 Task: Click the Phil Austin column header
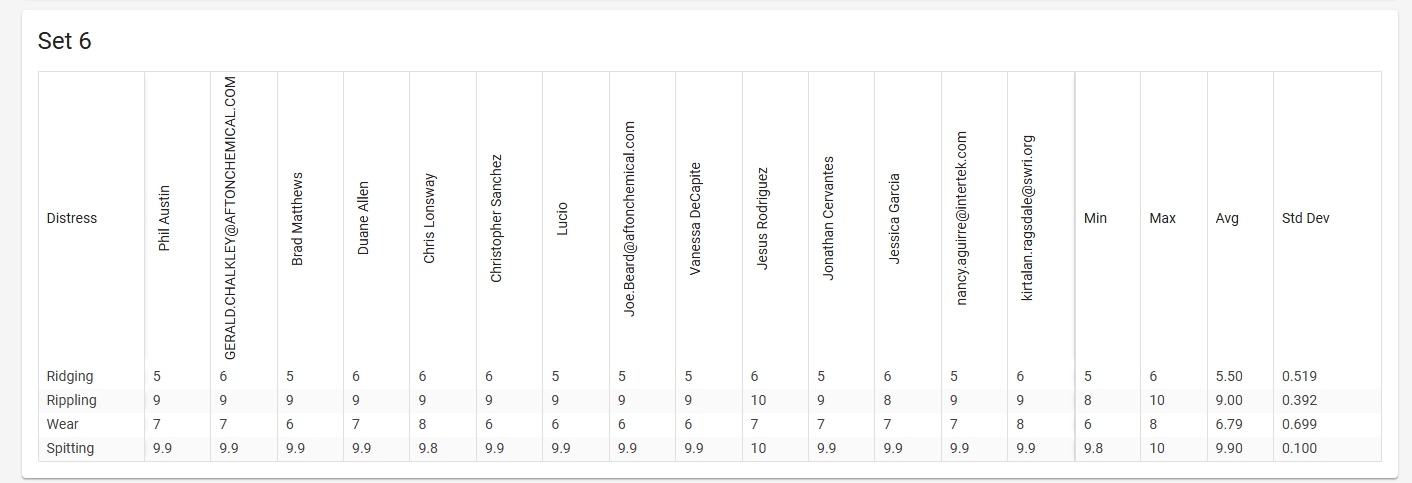(x=165, y=217)
